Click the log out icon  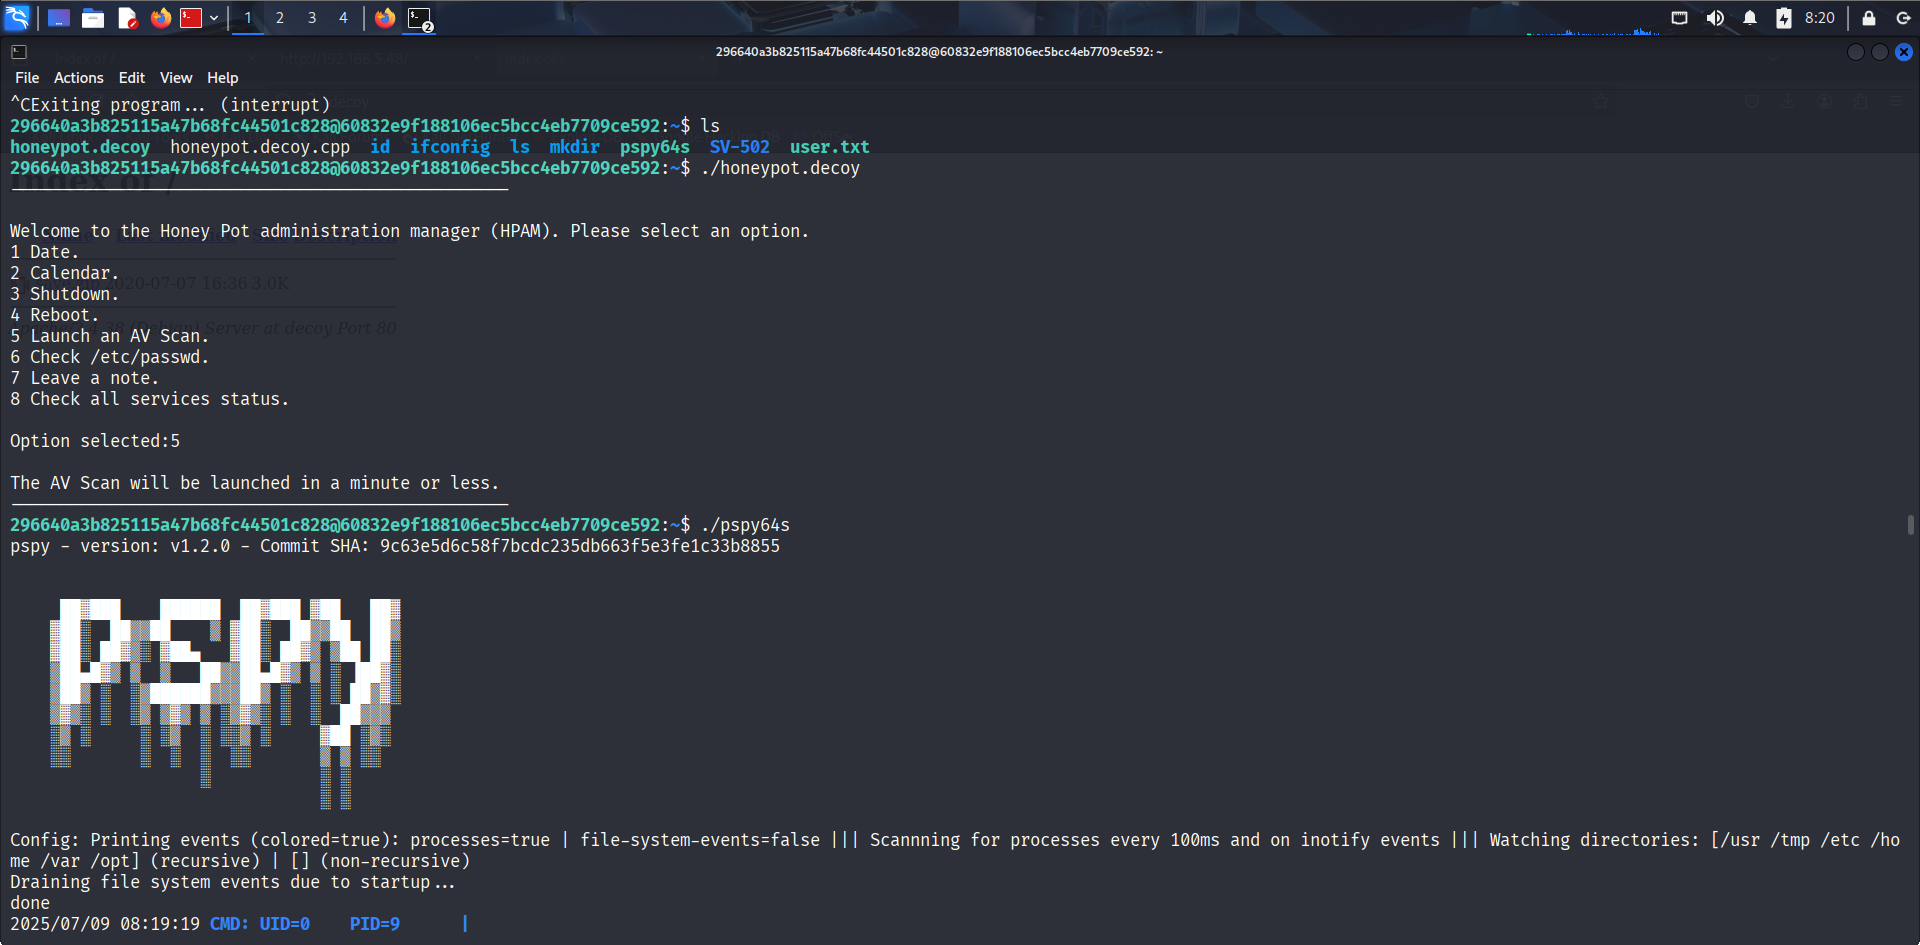1903,18
